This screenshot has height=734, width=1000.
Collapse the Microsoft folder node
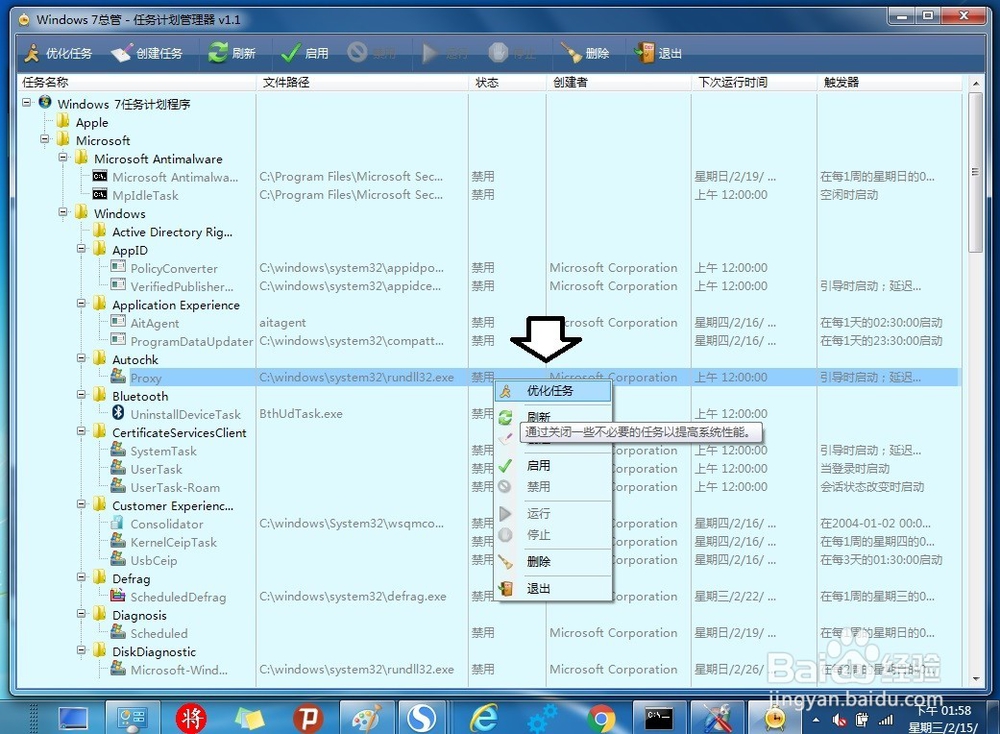coord(45,138)
